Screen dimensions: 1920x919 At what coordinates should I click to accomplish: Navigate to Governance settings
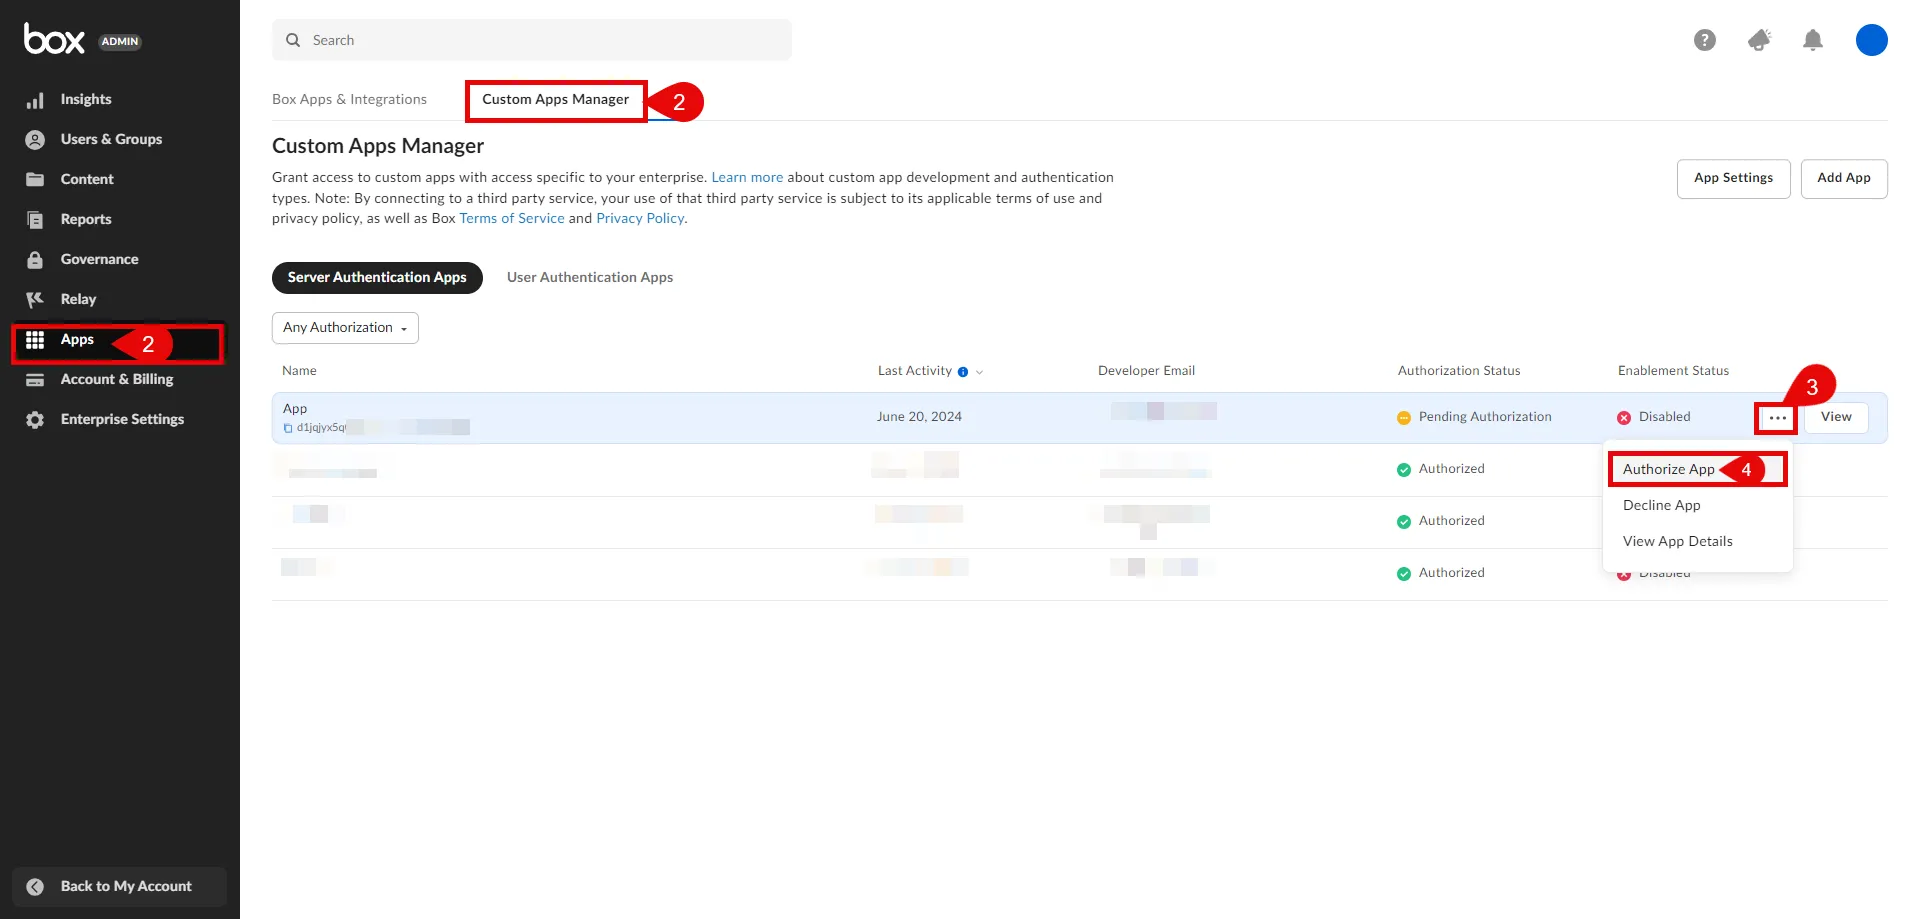[x=99, y=259]
